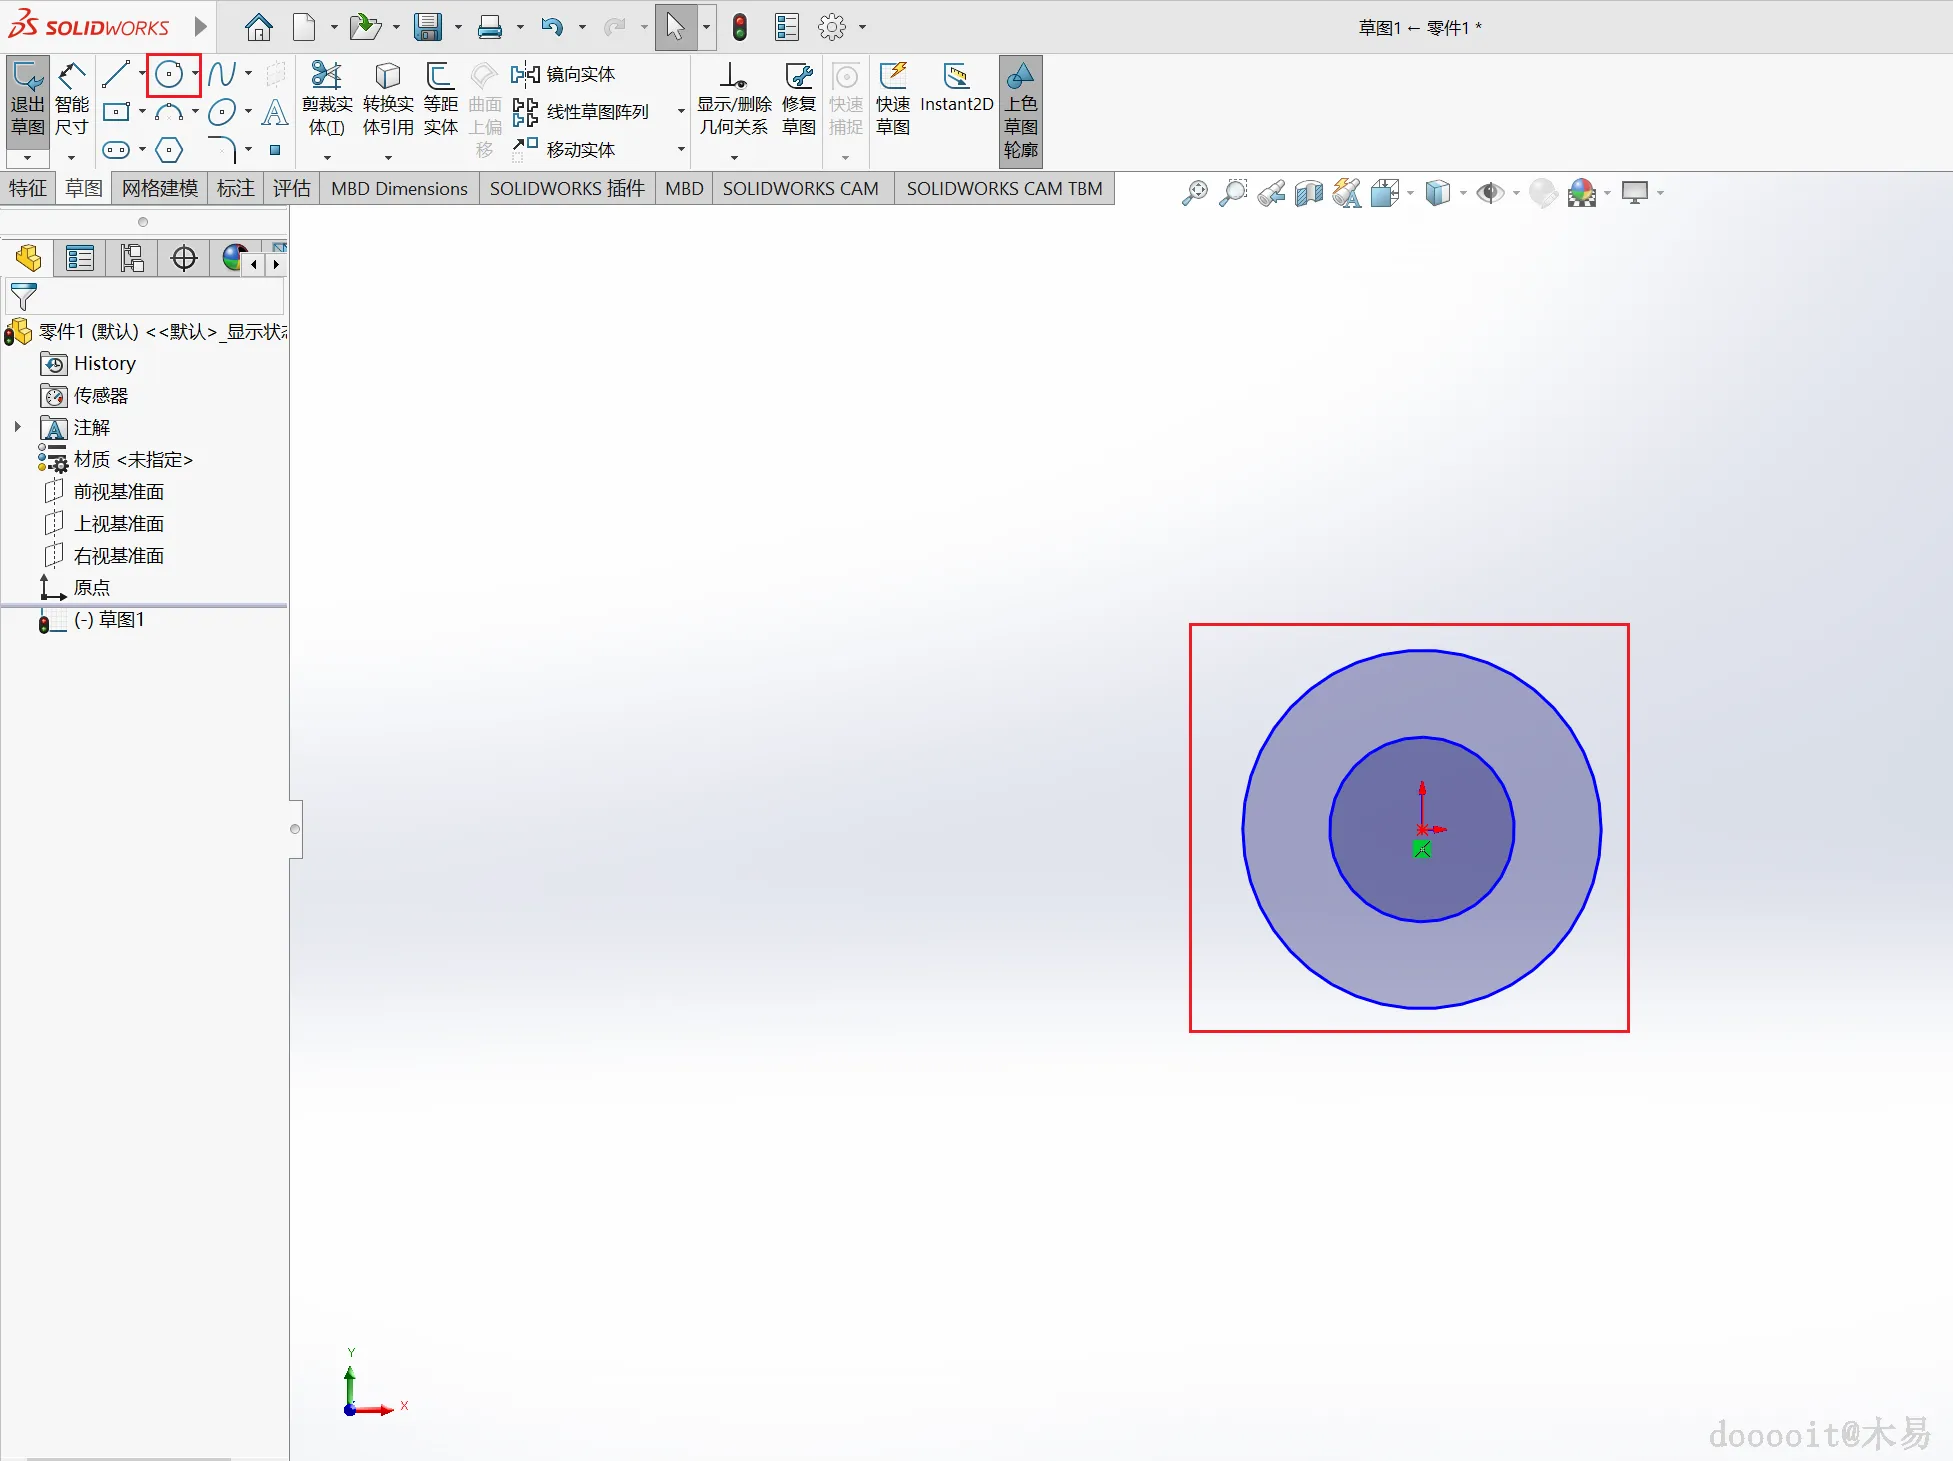The image size is (1953, 1461).
Task: Open the SOLIDWORKS CAM tab
Action: [800, 188]
